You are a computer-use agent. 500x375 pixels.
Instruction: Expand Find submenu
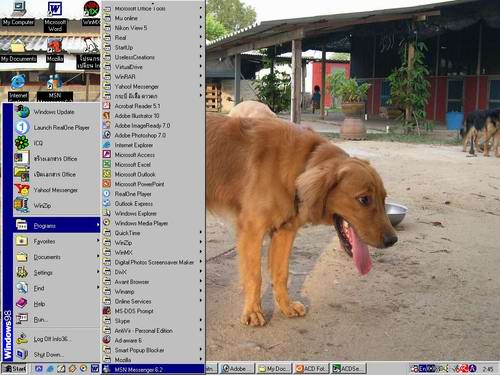coord(57,288)
